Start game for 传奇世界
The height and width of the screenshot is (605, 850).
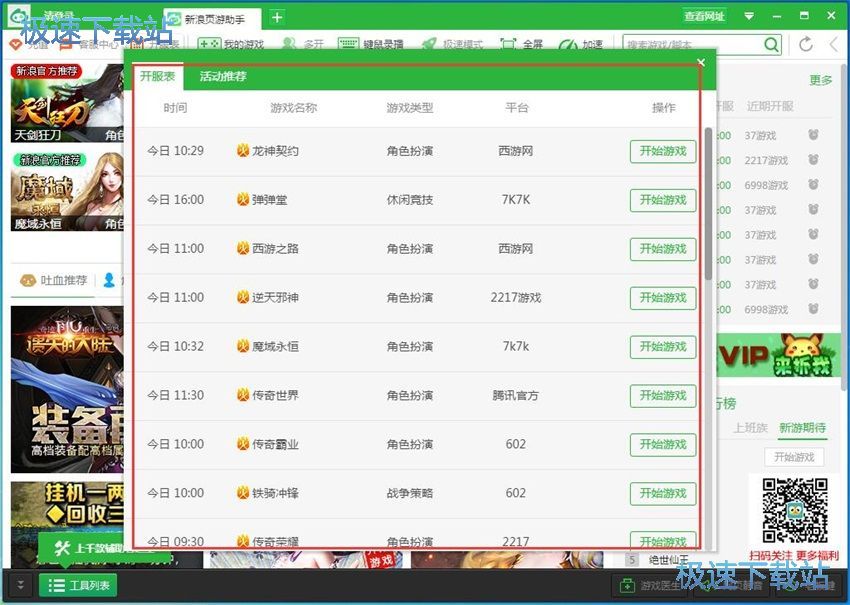(663, 395)
